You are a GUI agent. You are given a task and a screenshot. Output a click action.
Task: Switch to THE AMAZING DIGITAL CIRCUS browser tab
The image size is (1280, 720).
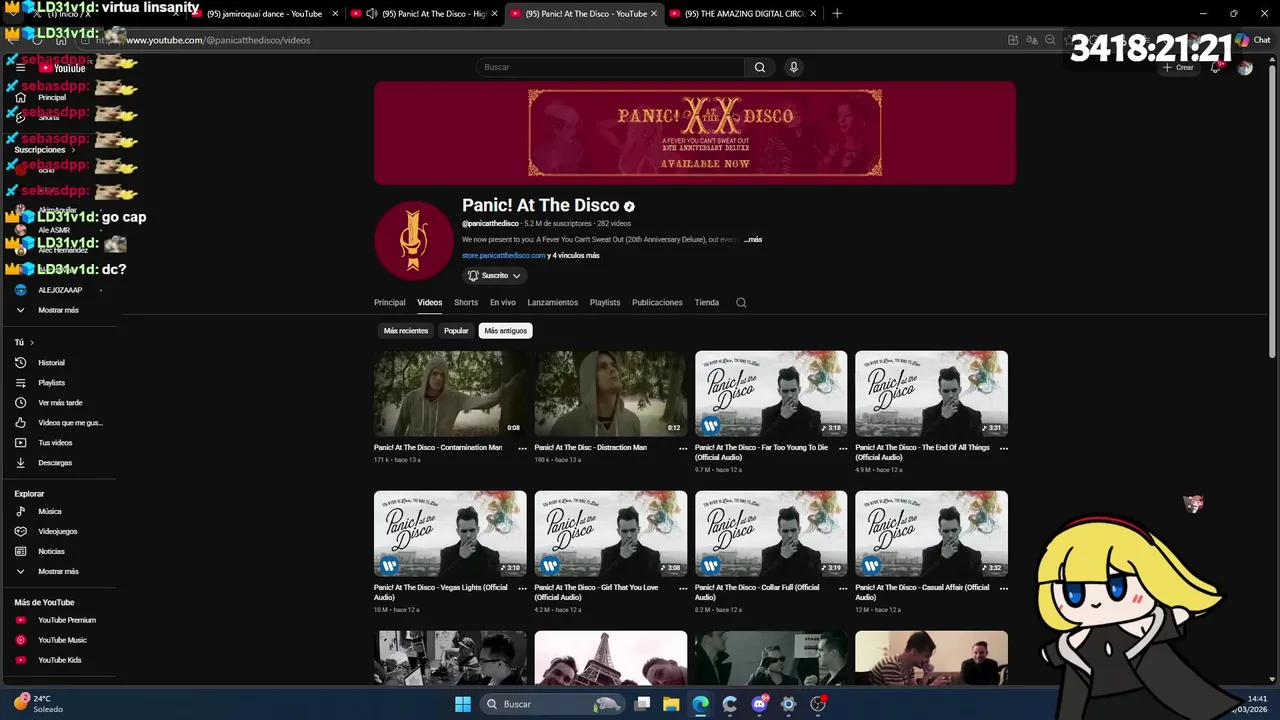[743, 14]
